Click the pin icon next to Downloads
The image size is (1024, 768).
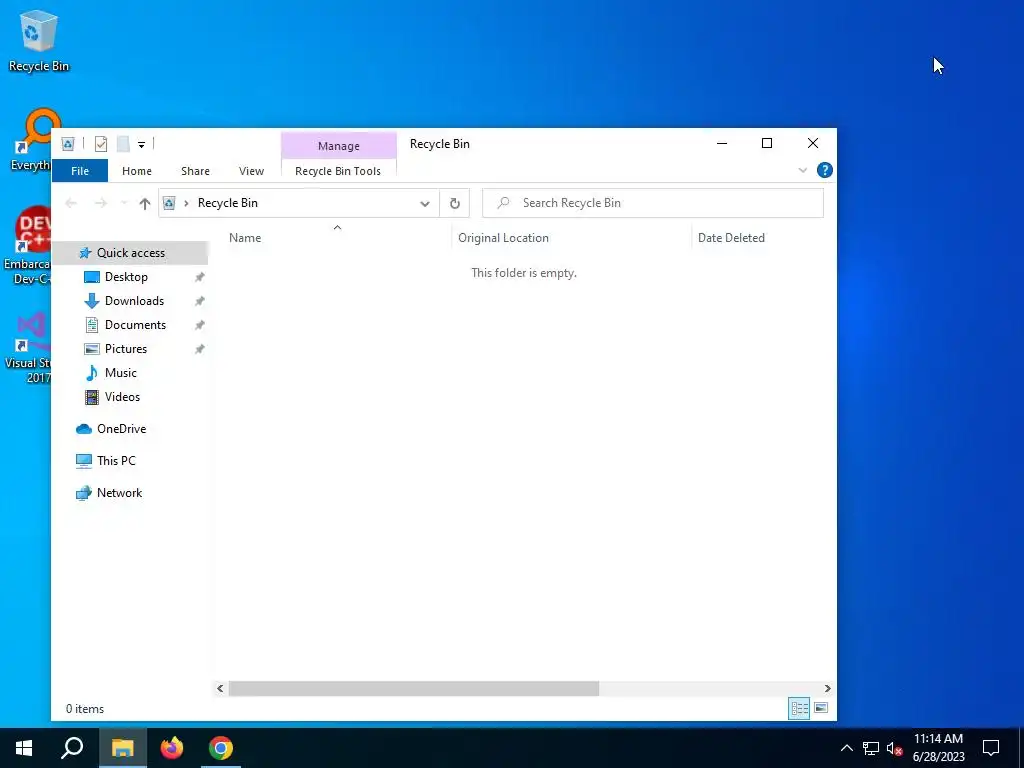[x=200, y=301]
